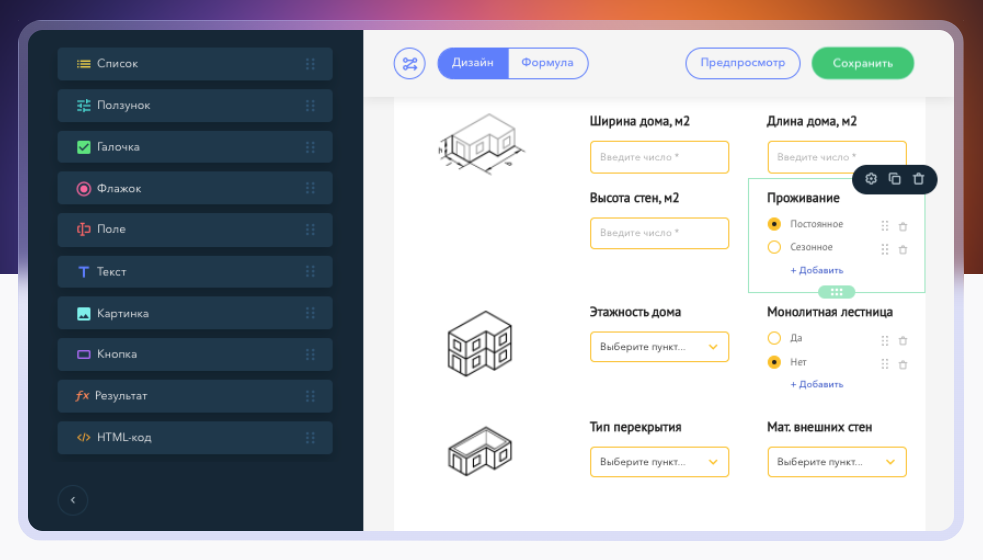The image size is (983, 560).
Task: Collapse the sidebar with the chevron button
Action: [x=73, y=500]
